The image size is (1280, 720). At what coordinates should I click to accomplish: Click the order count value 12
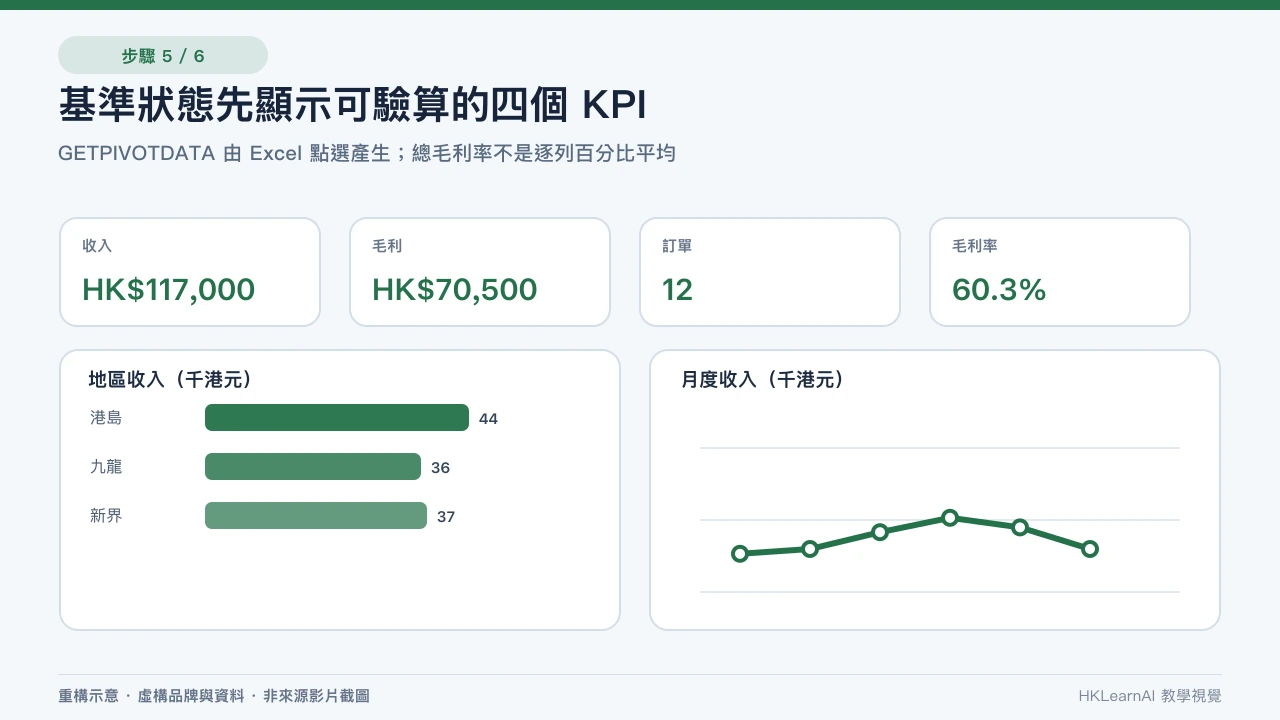tap(677, 290)
